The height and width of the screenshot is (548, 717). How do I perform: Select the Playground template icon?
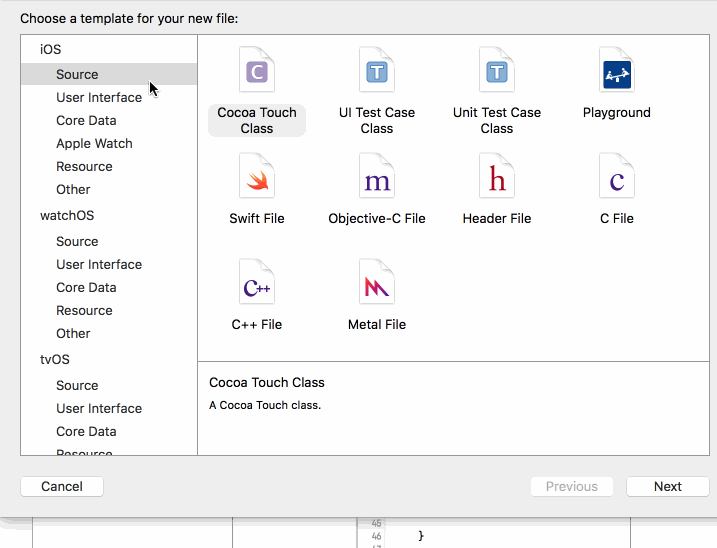(x=617, y=71)
